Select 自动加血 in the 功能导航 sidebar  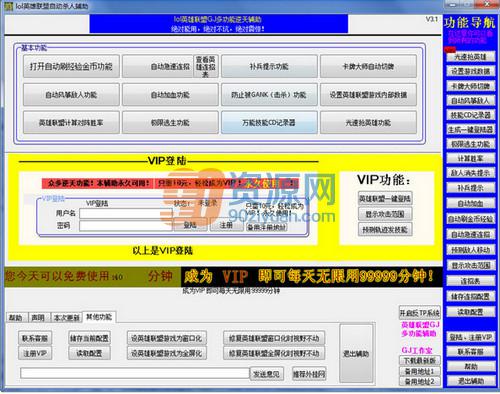(471, 203)
